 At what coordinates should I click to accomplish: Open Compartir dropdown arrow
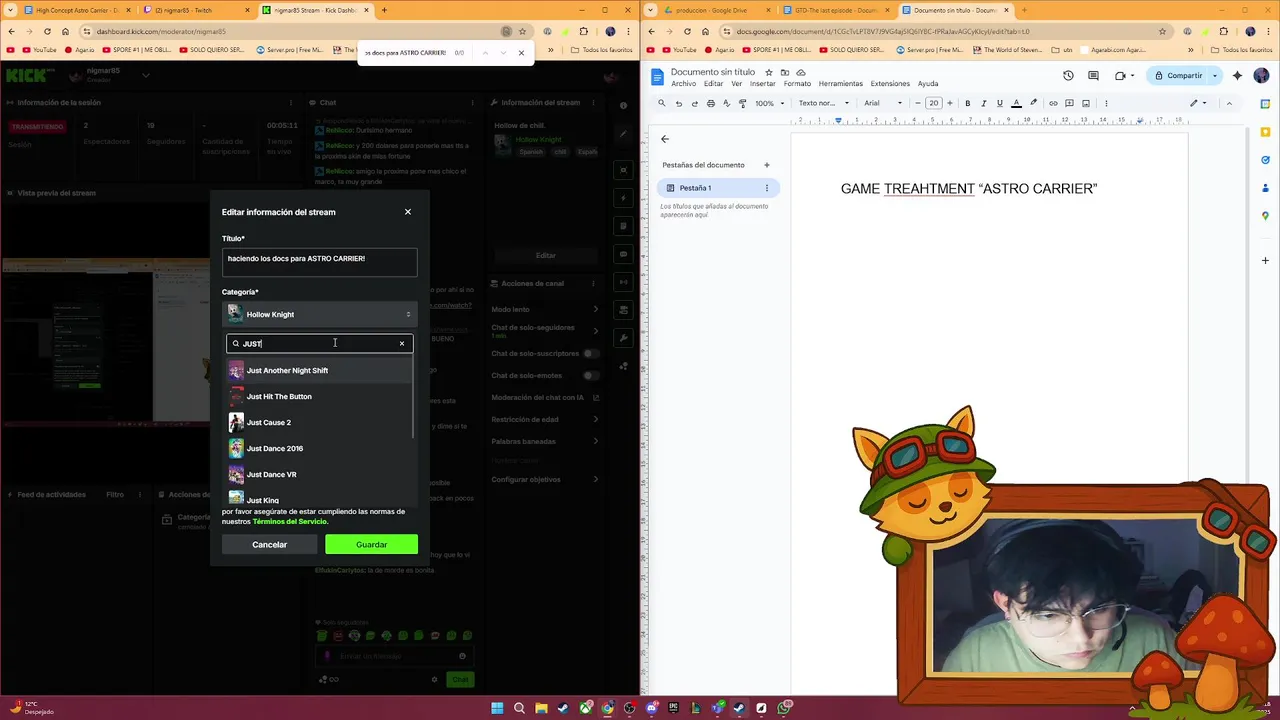pyautogui.click(x=1215, y=75)
